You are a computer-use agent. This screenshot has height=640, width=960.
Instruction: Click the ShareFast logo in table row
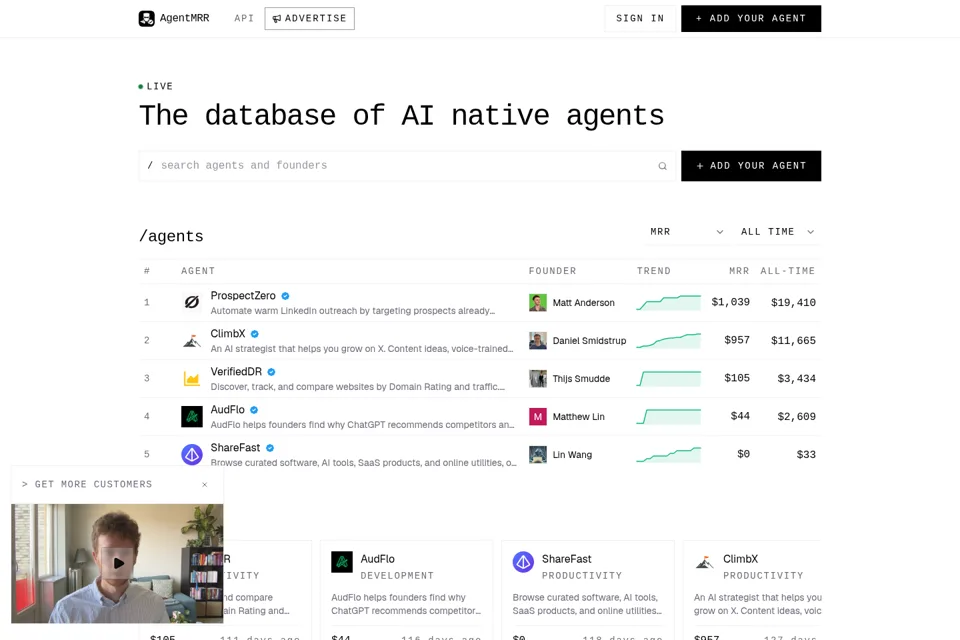click(192, 454)
